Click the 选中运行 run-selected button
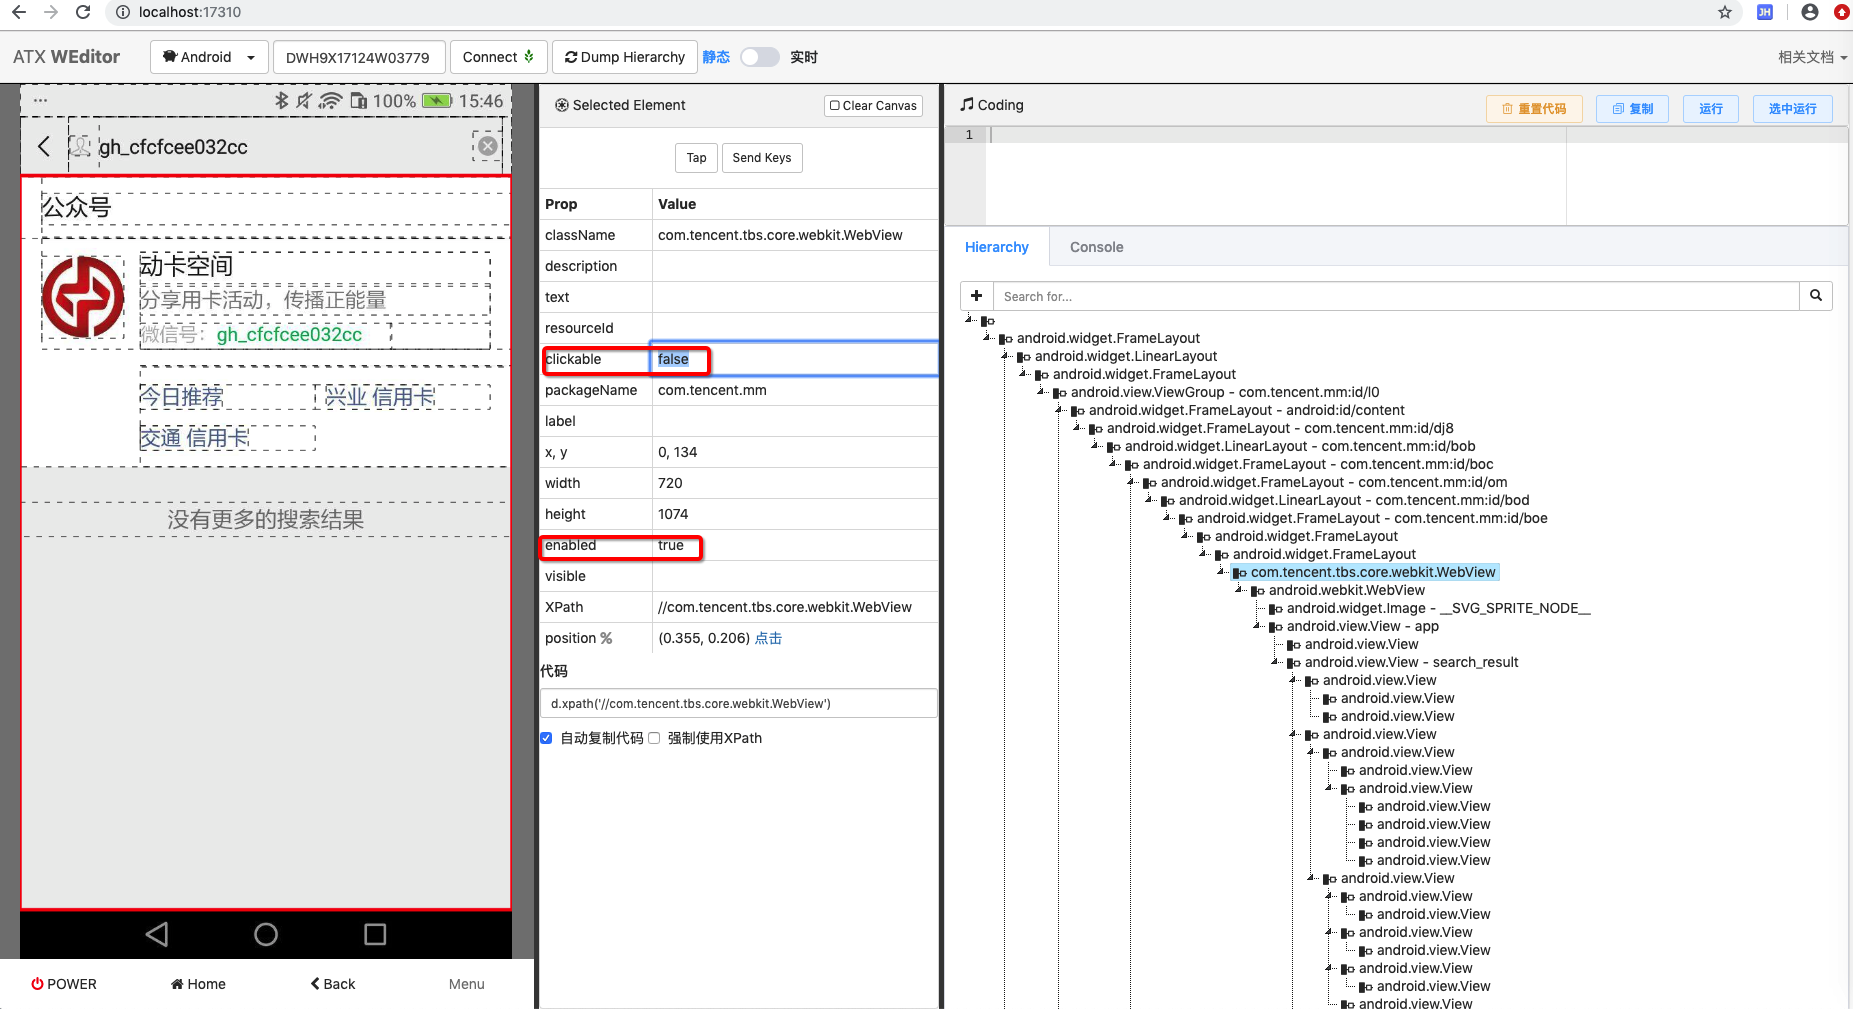 (1793, 109)
